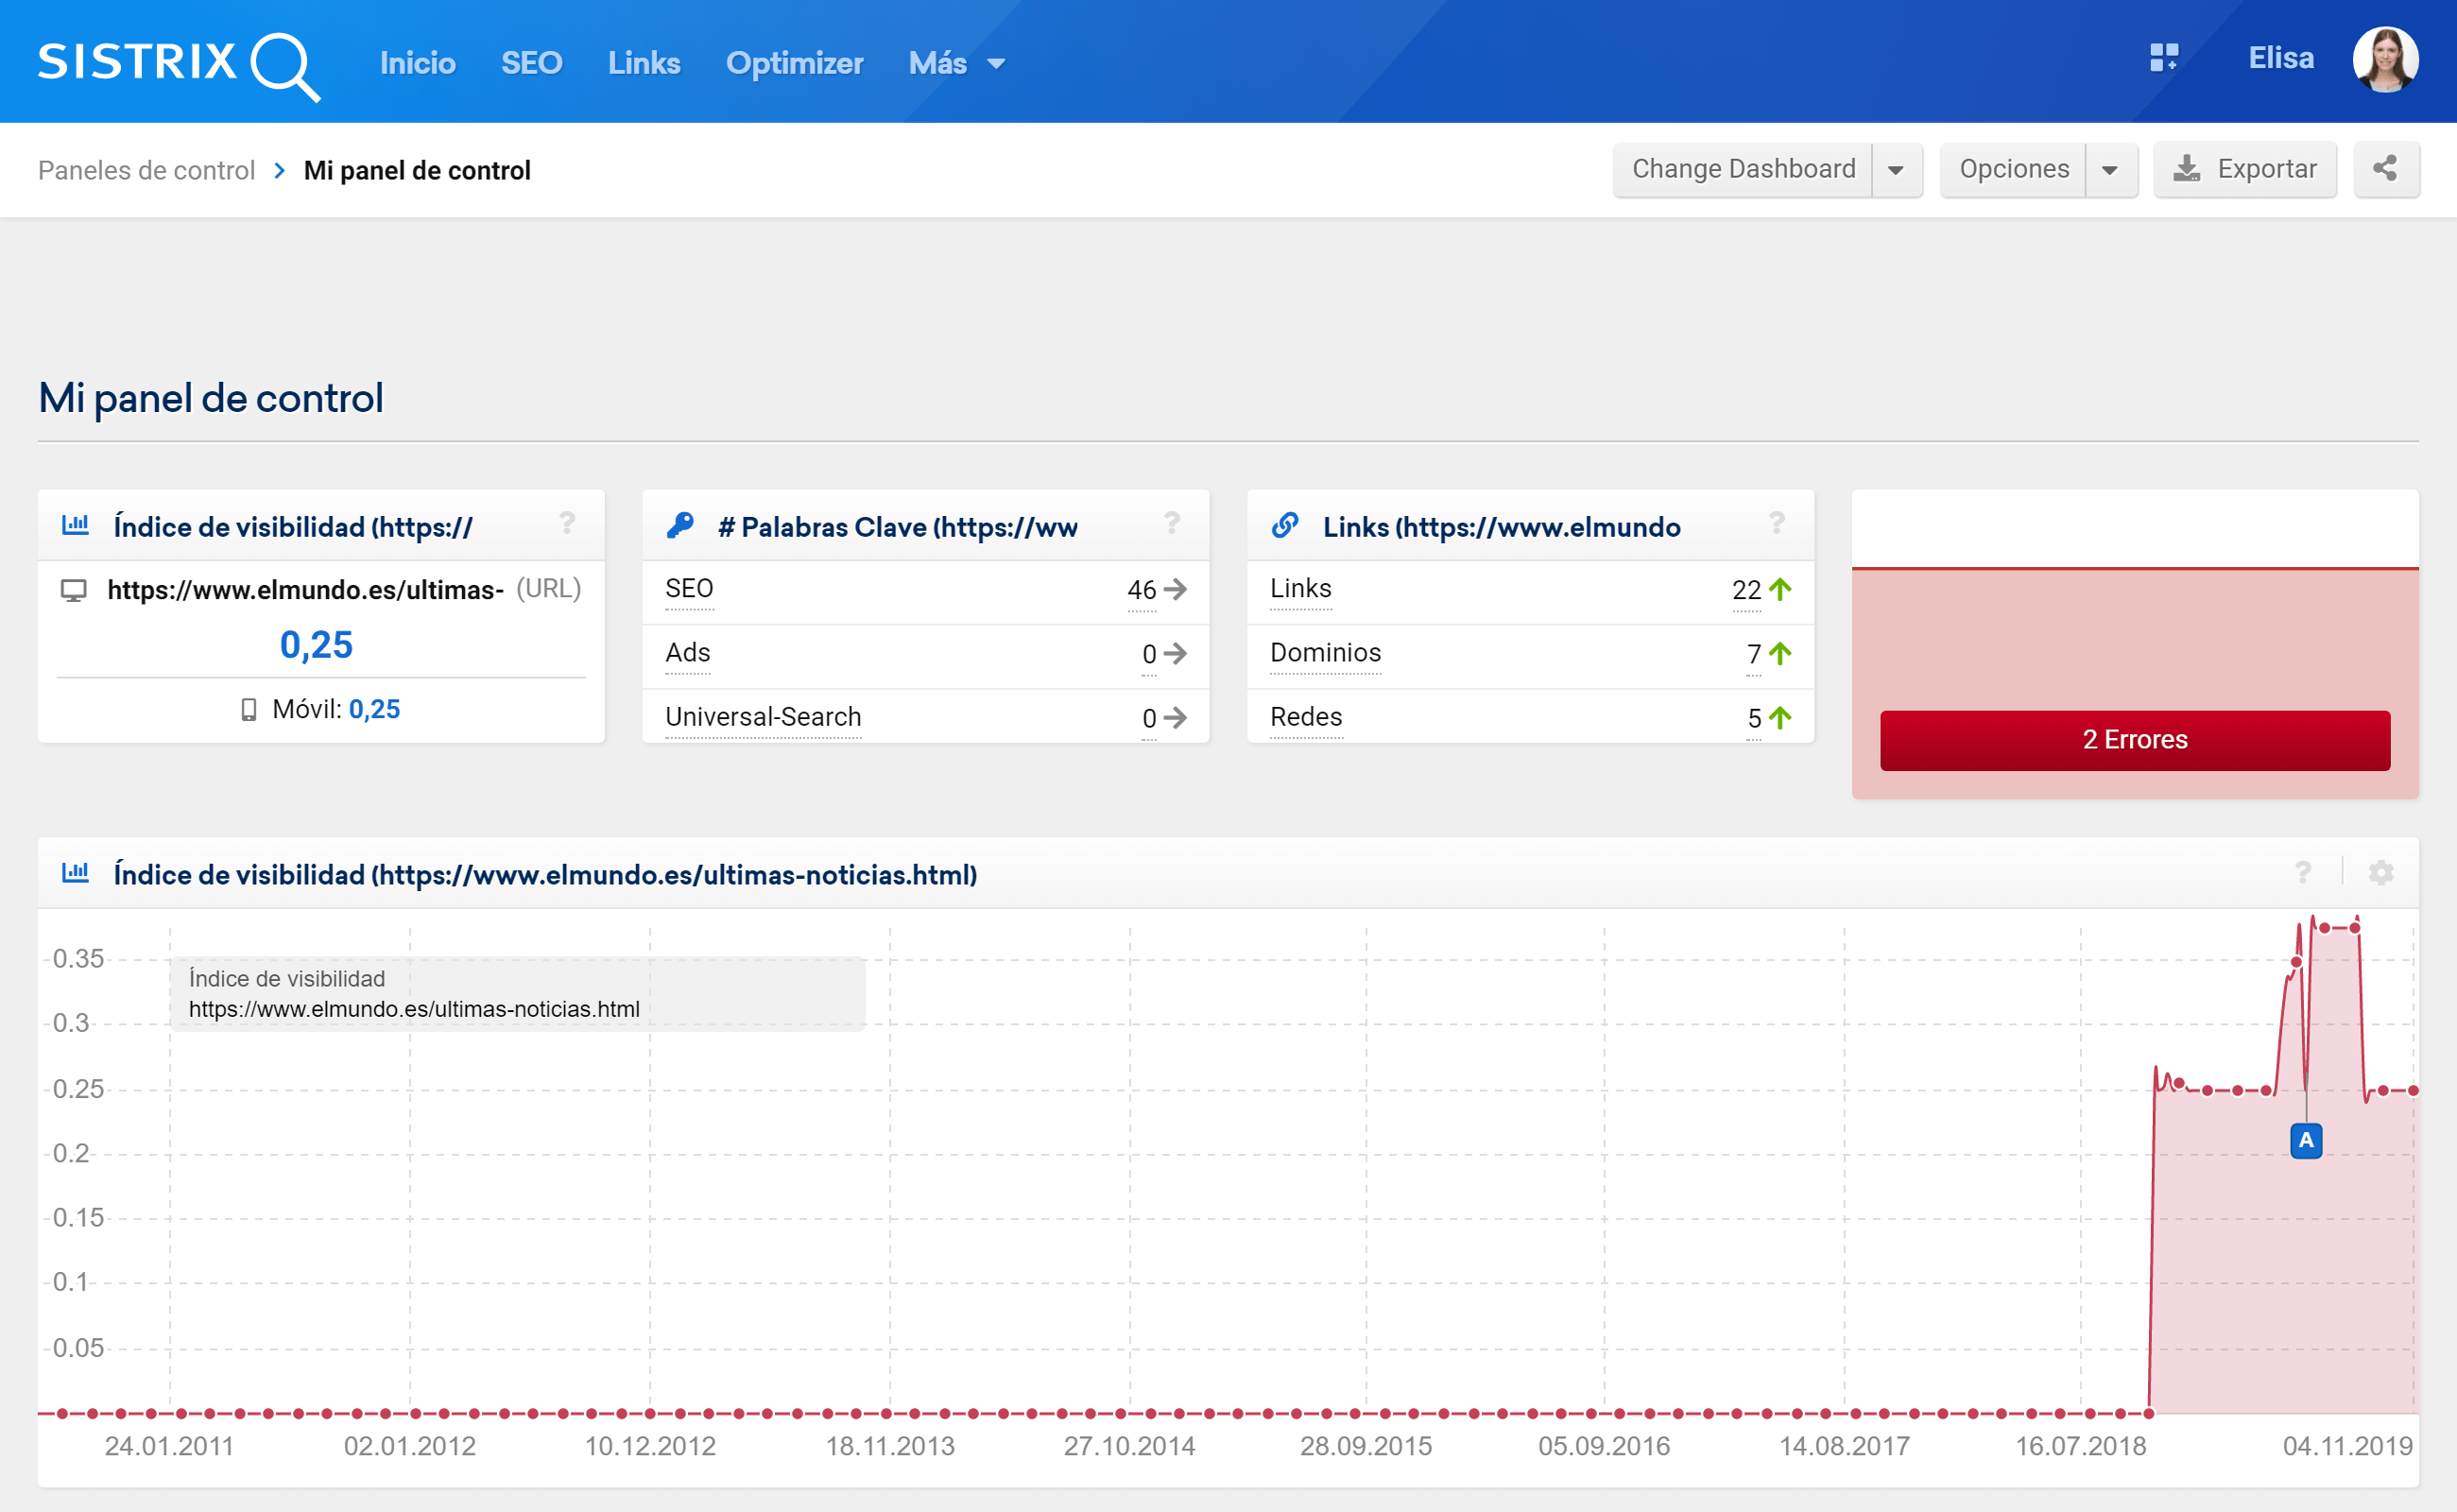Viewport: 2457px width, 1512px height.
Task: Click the Links row label
Action: [x=1300, y=589]
